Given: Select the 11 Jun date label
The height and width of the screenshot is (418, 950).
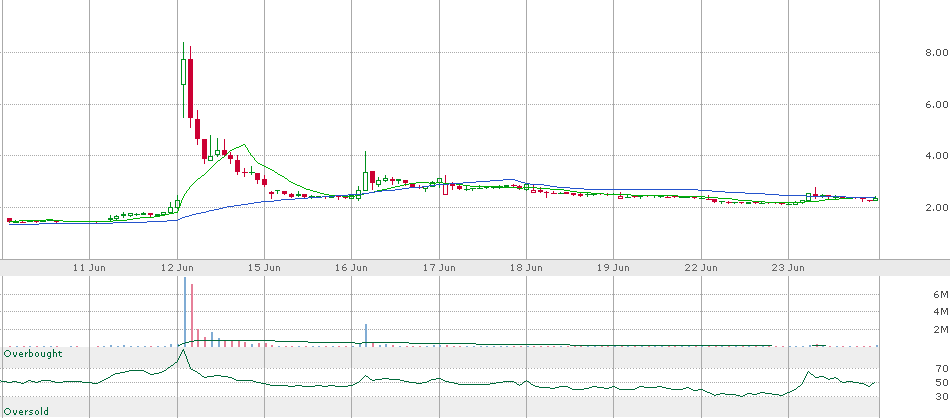Looking at the screenshot, I should (90, 267).
